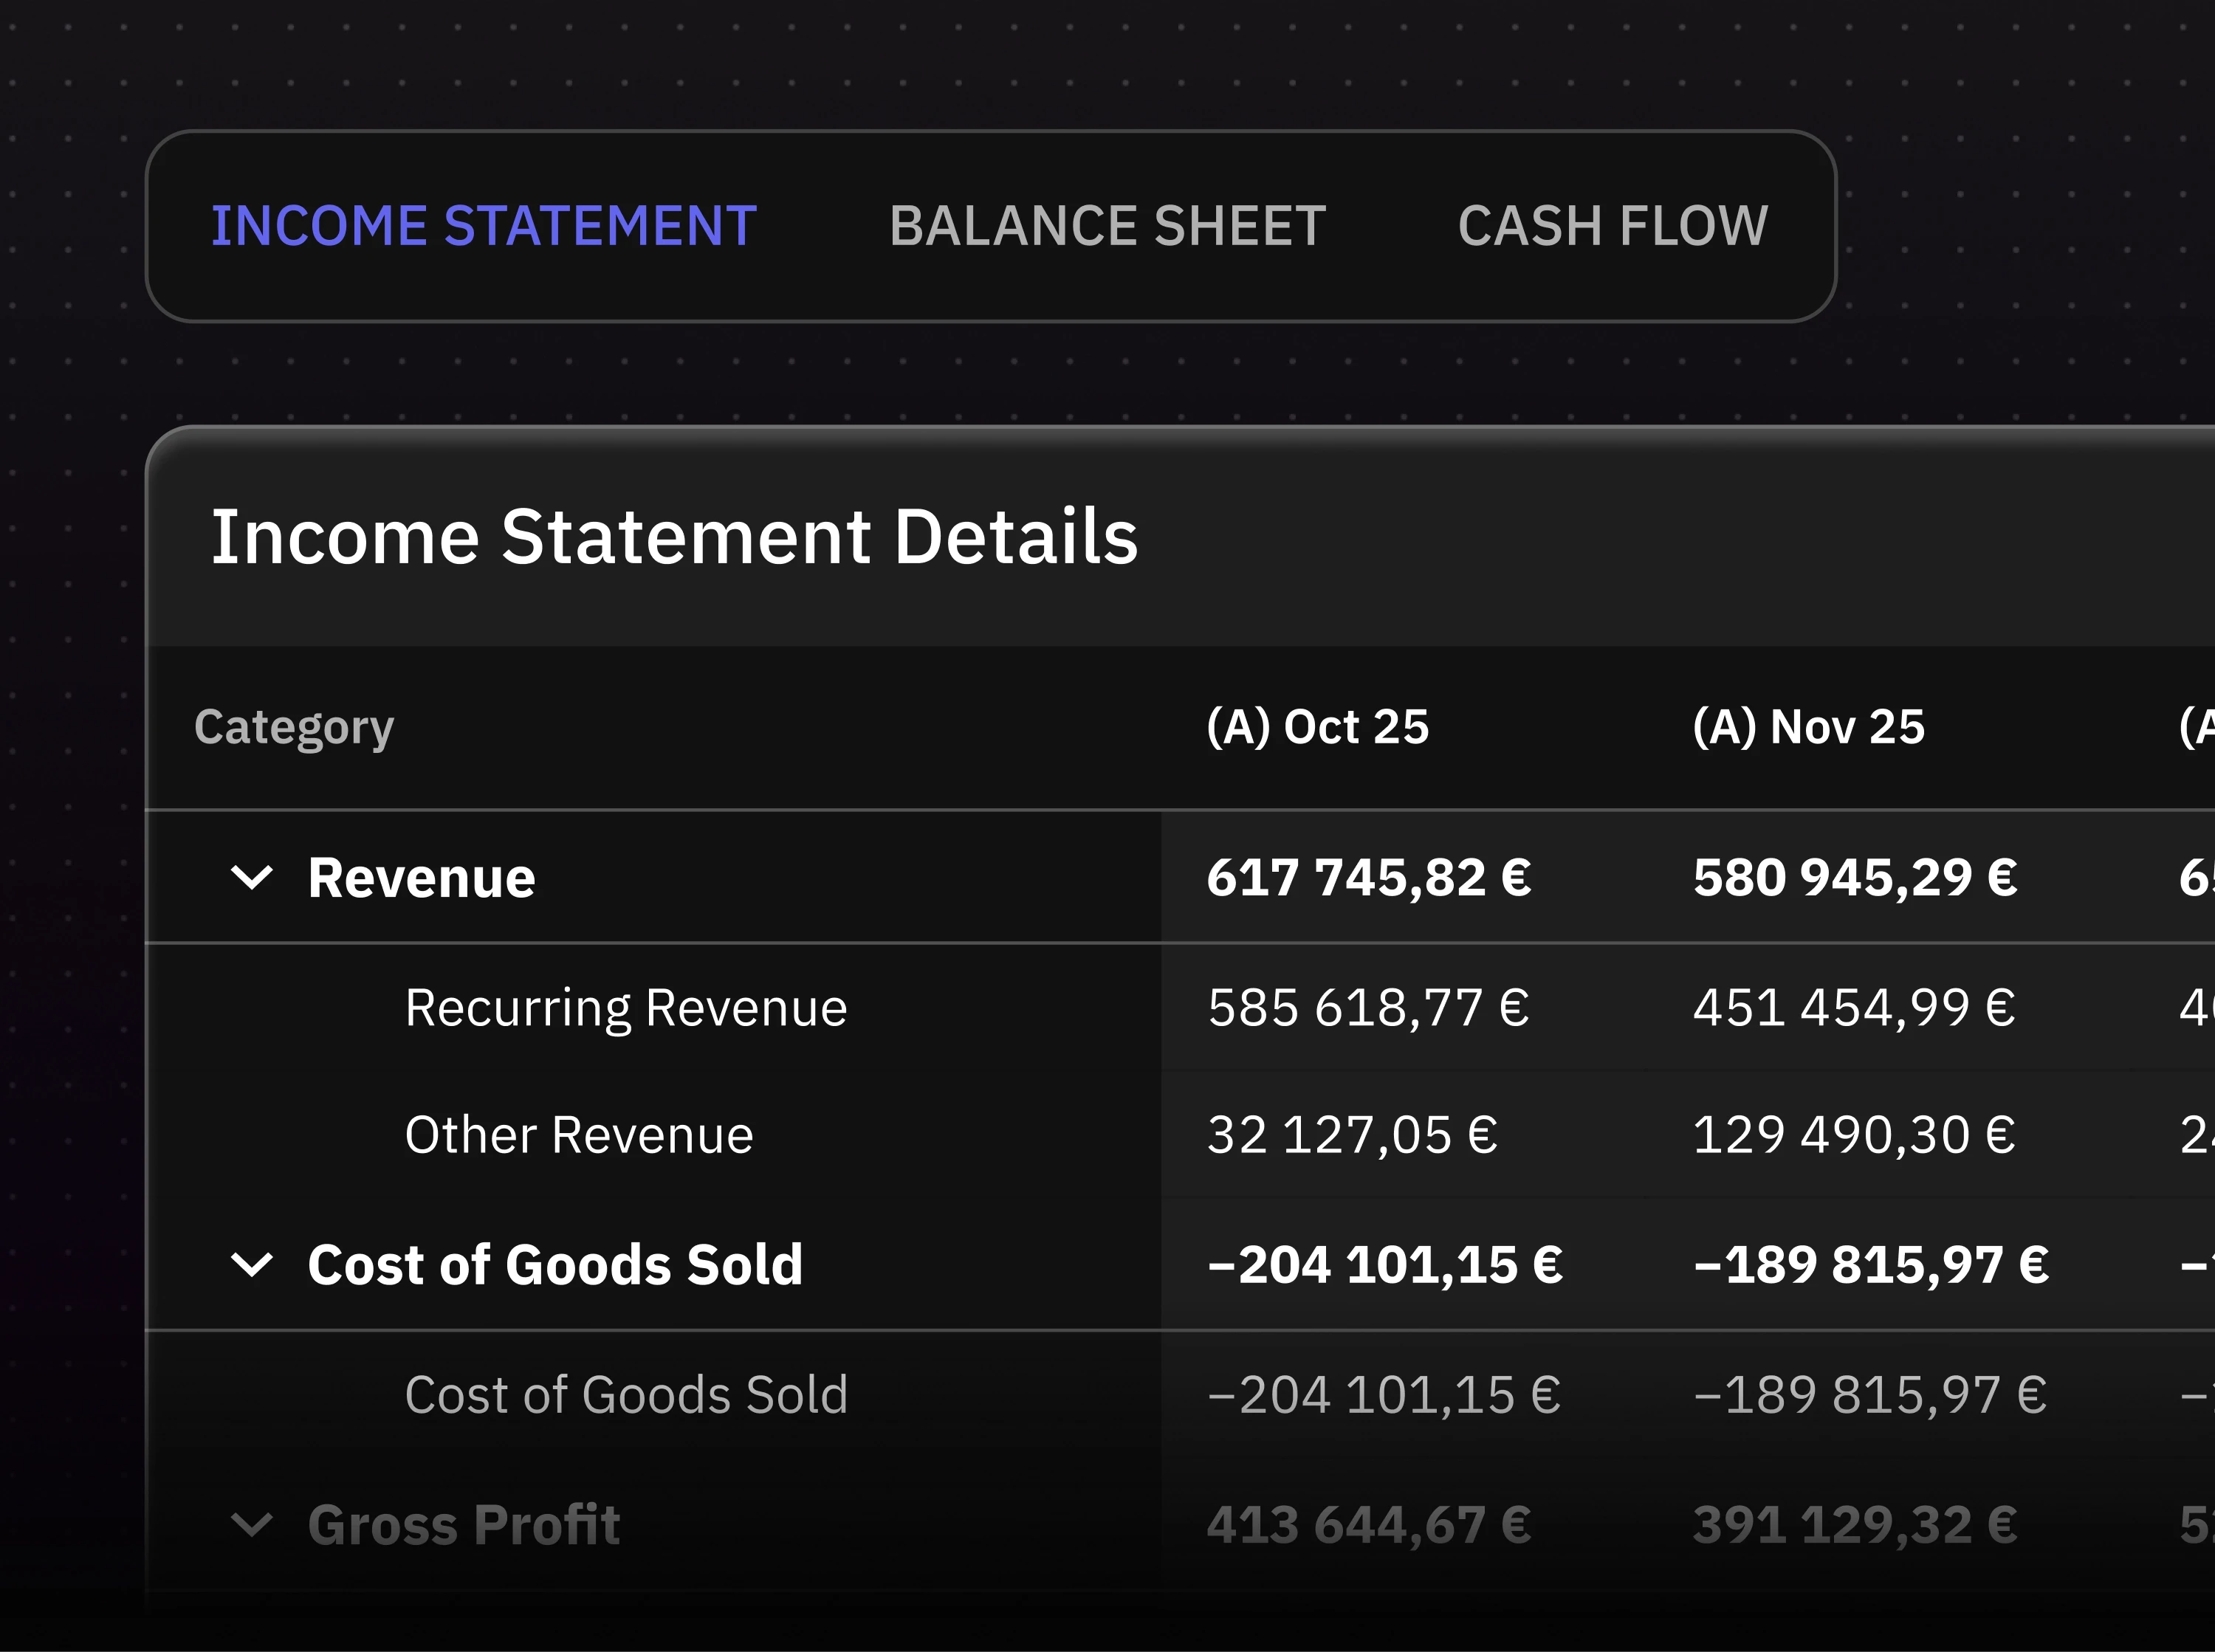Select the (A) Oct 25 column header
The image size is (2215, 1652).
1318,727
